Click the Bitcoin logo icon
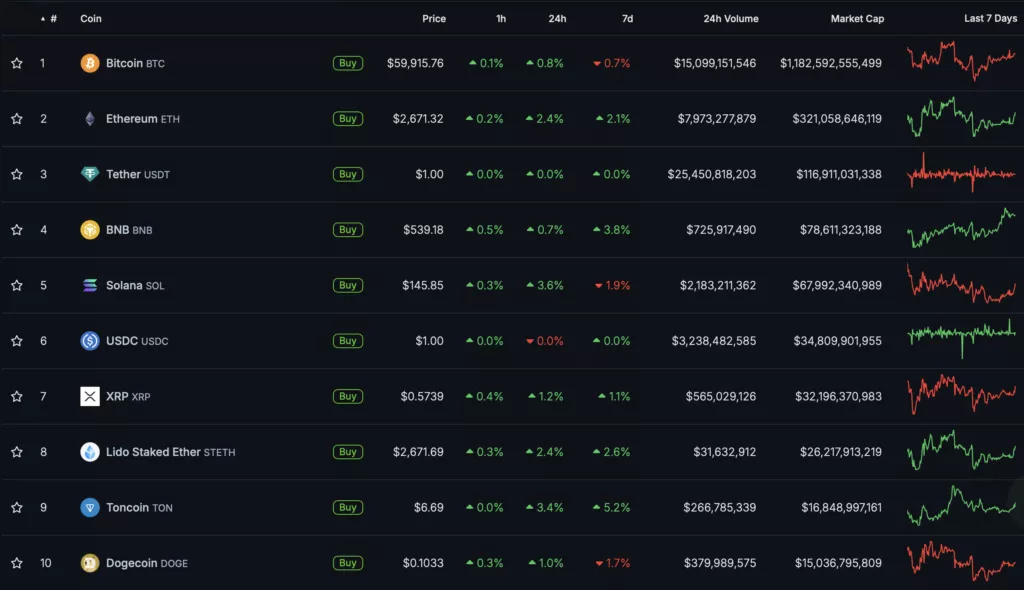Viewport: 1024px width, 590px height. pos(90,63)
